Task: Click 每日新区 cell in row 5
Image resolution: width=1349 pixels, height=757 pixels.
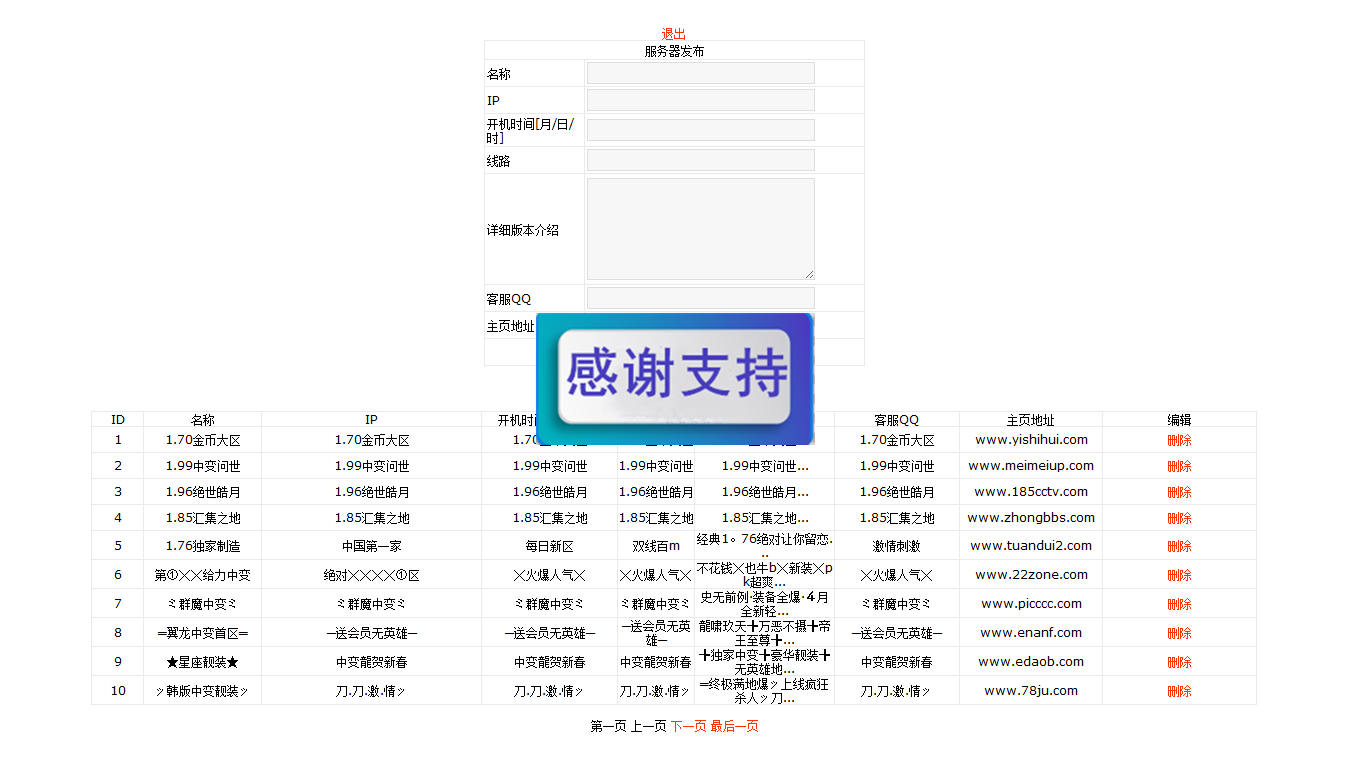Action: [x=550, y=546]
